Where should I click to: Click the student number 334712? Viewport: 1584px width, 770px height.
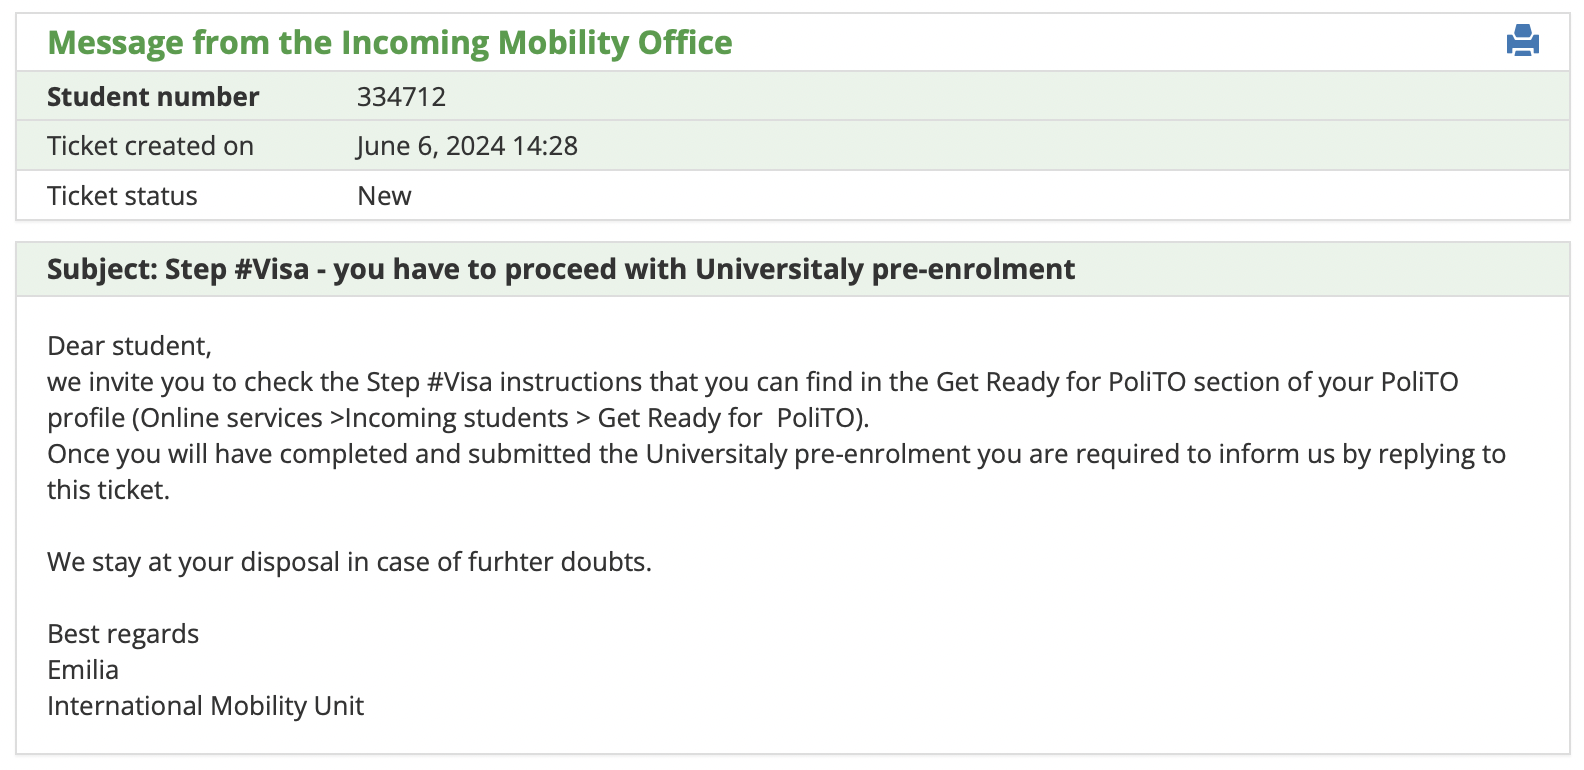pyautogui.click(x=401, y=97)
